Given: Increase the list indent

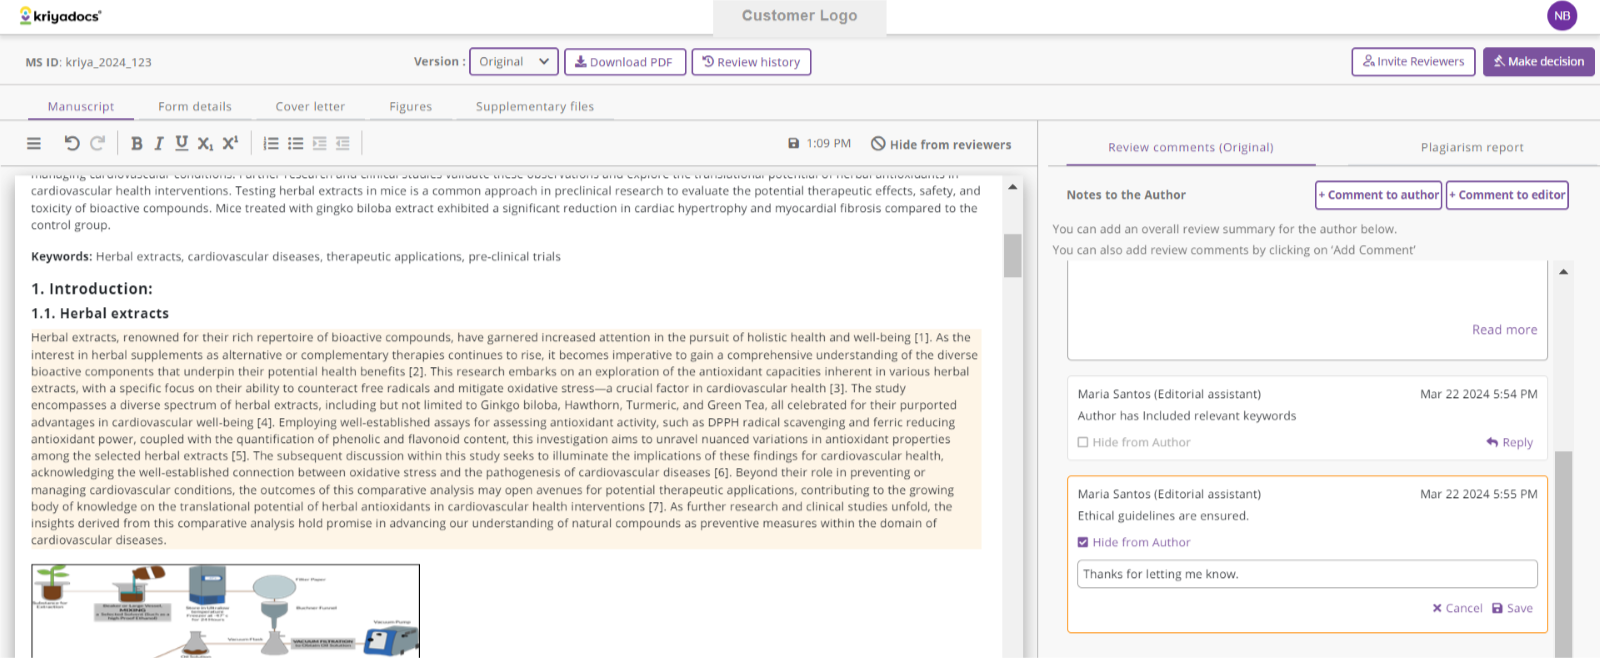Looking at the screenshot, I should click(320, 144).
